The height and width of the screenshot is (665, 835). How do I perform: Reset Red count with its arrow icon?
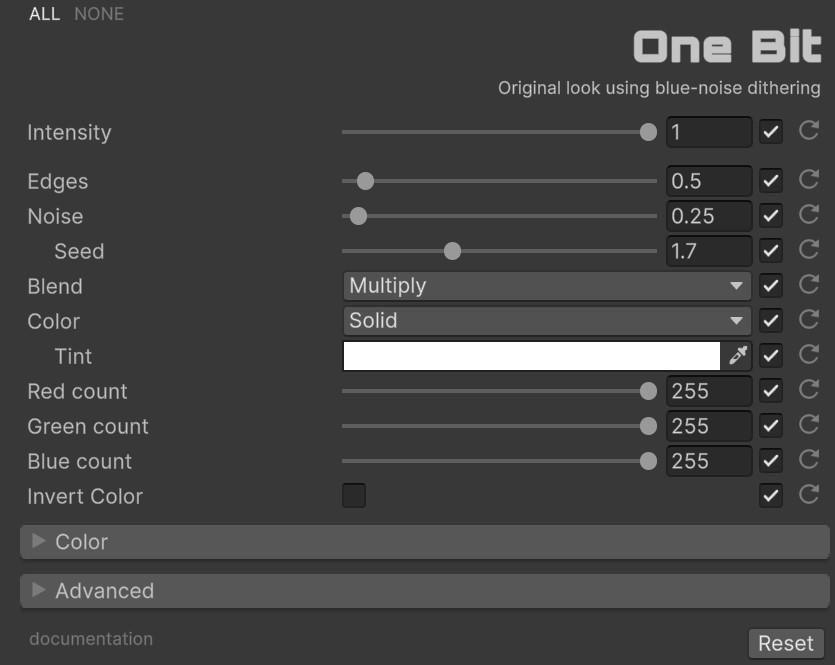pos(809,390)
